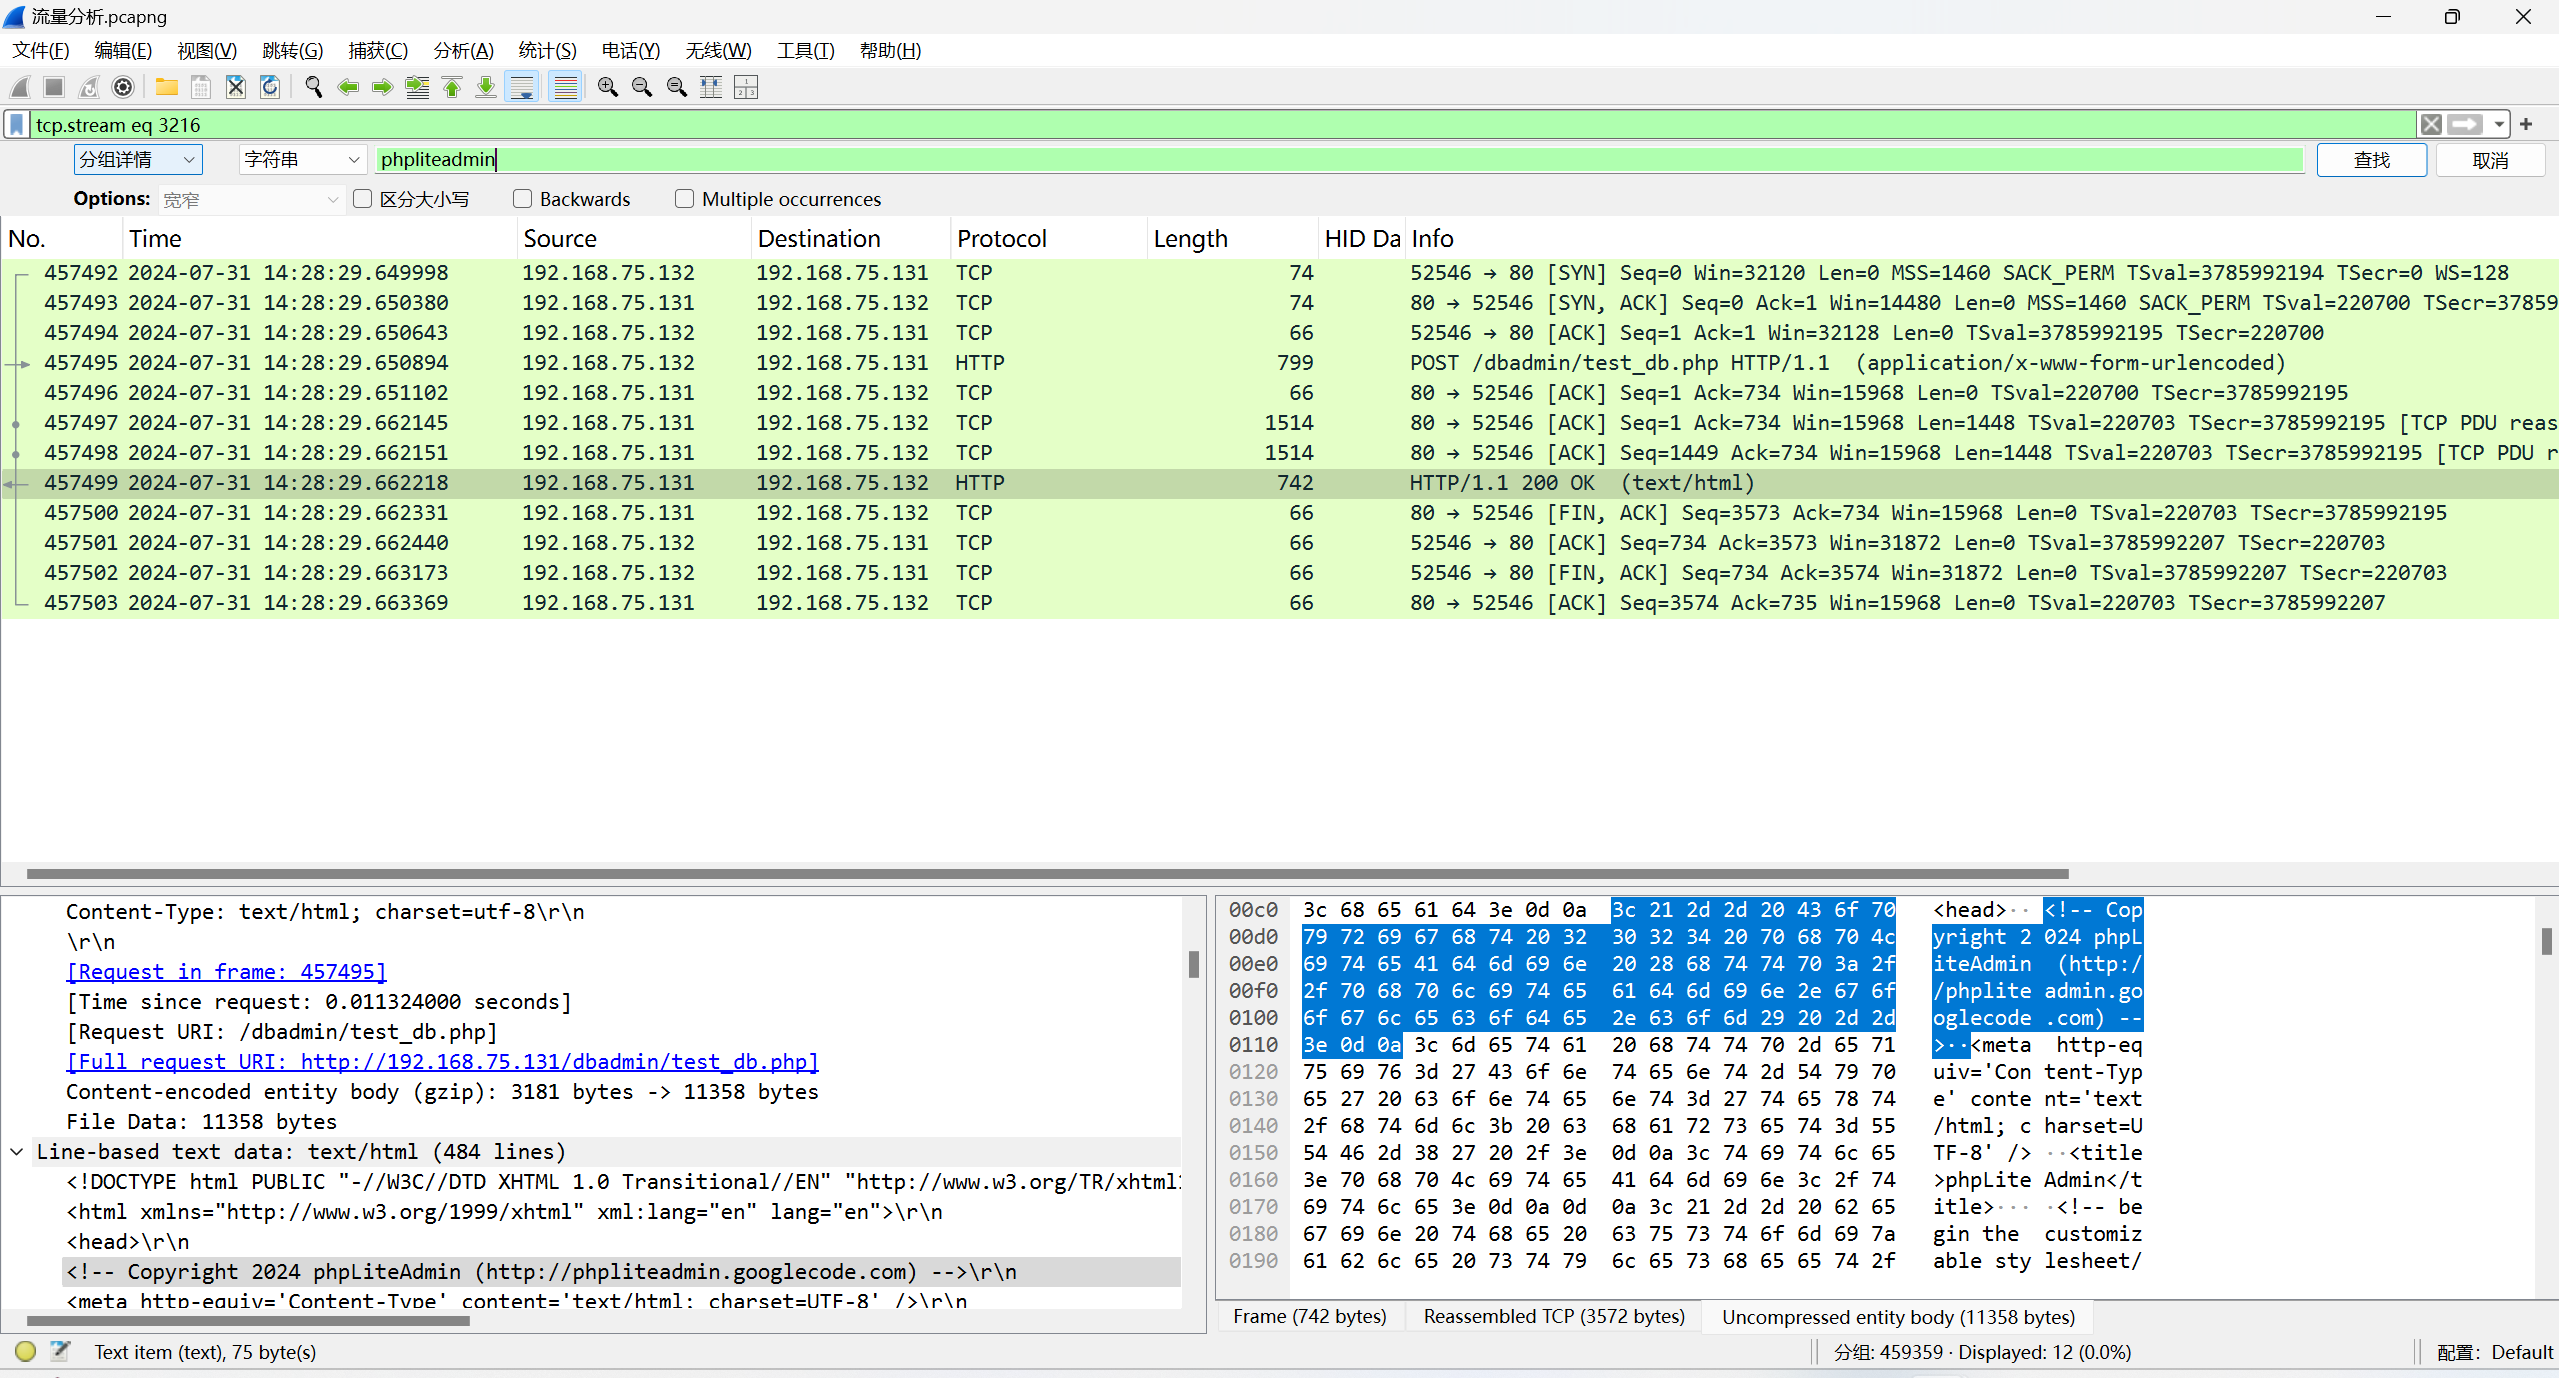Click the phpliteadmin search text field
This screenshot has width=2559, height=1378.
point(1340,160)
